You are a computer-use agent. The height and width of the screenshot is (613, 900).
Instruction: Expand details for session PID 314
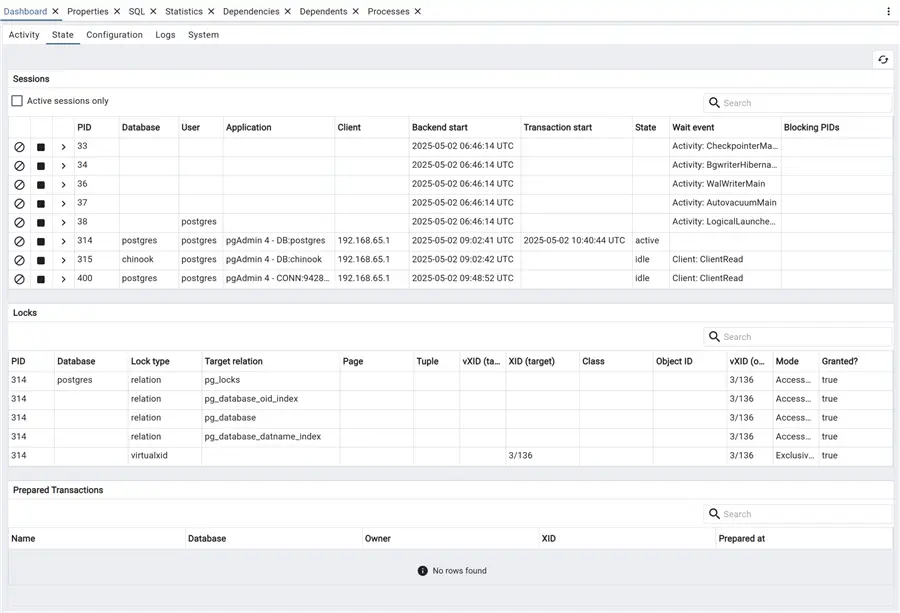(62, 240)
